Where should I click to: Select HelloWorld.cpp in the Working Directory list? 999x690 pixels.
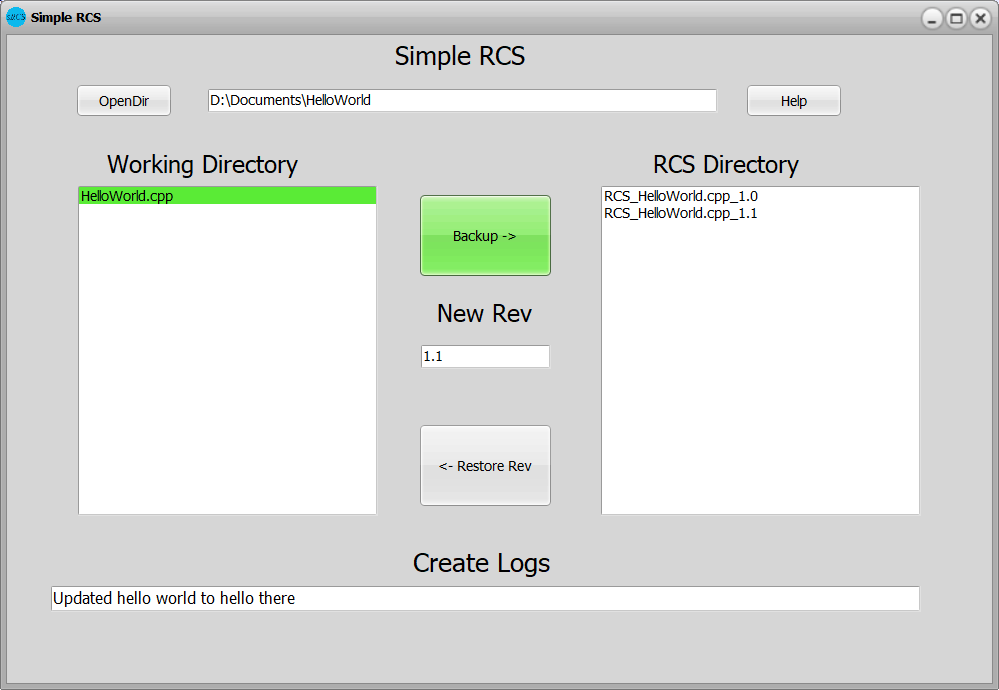click(x=127, y=196)
